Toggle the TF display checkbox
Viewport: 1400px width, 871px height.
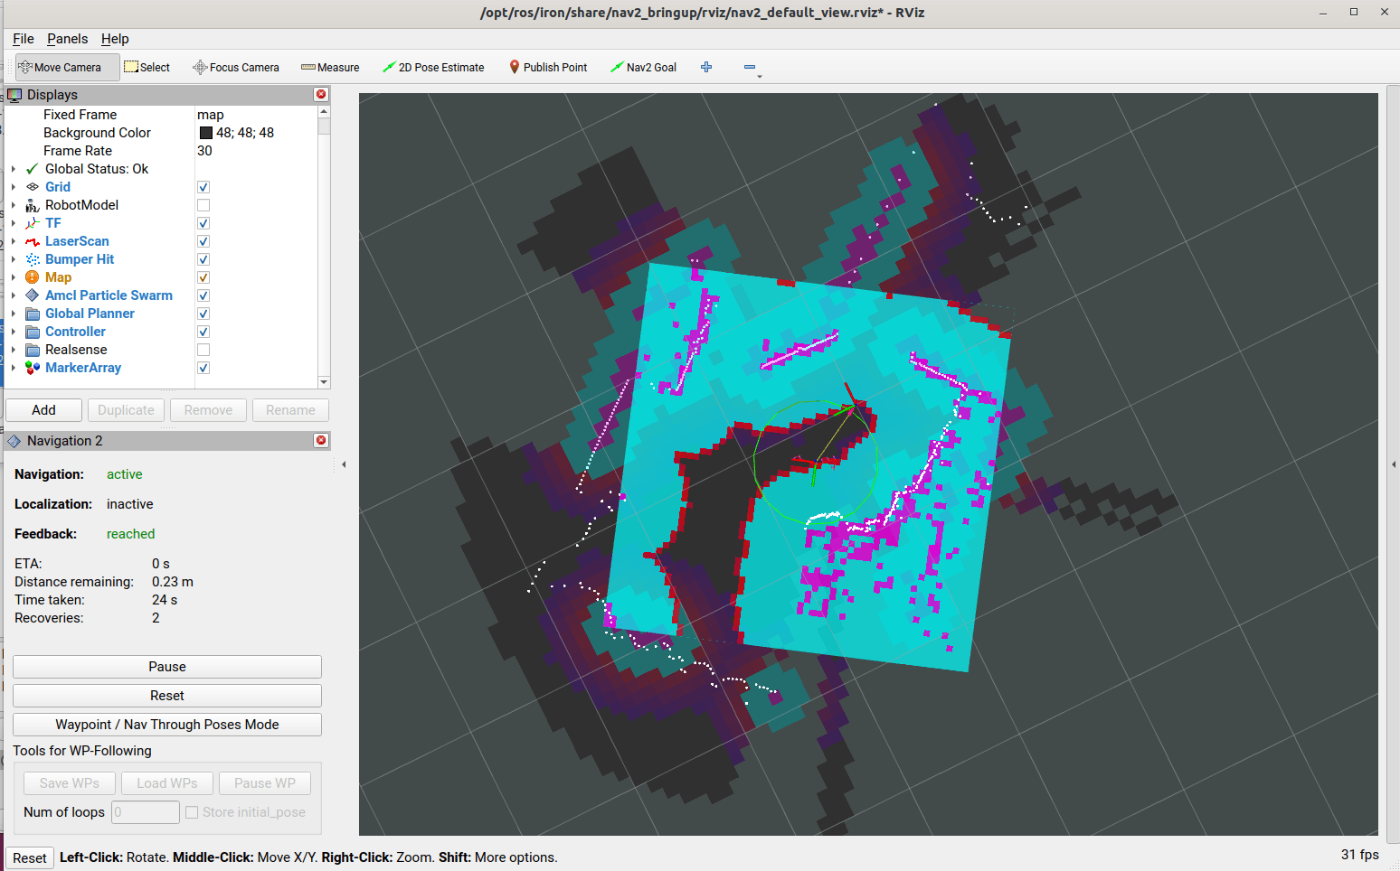203,223
